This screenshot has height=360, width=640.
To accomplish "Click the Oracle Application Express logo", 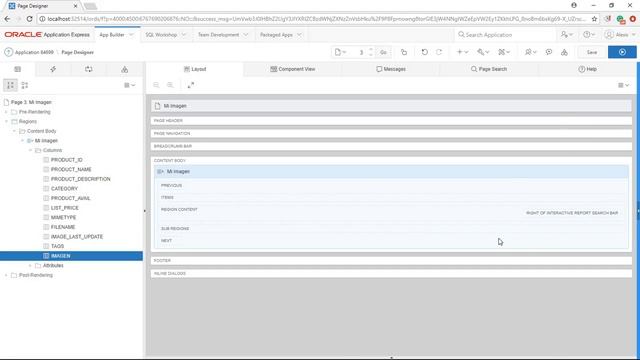I will [x=47, y=35].
